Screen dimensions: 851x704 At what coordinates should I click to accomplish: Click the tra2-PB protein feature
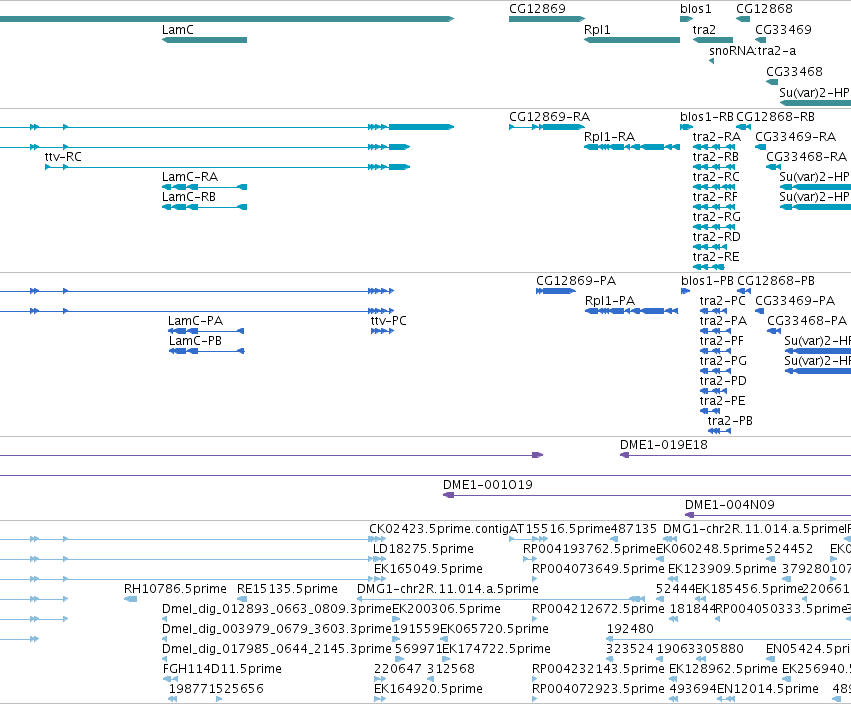tap(719, 431)
